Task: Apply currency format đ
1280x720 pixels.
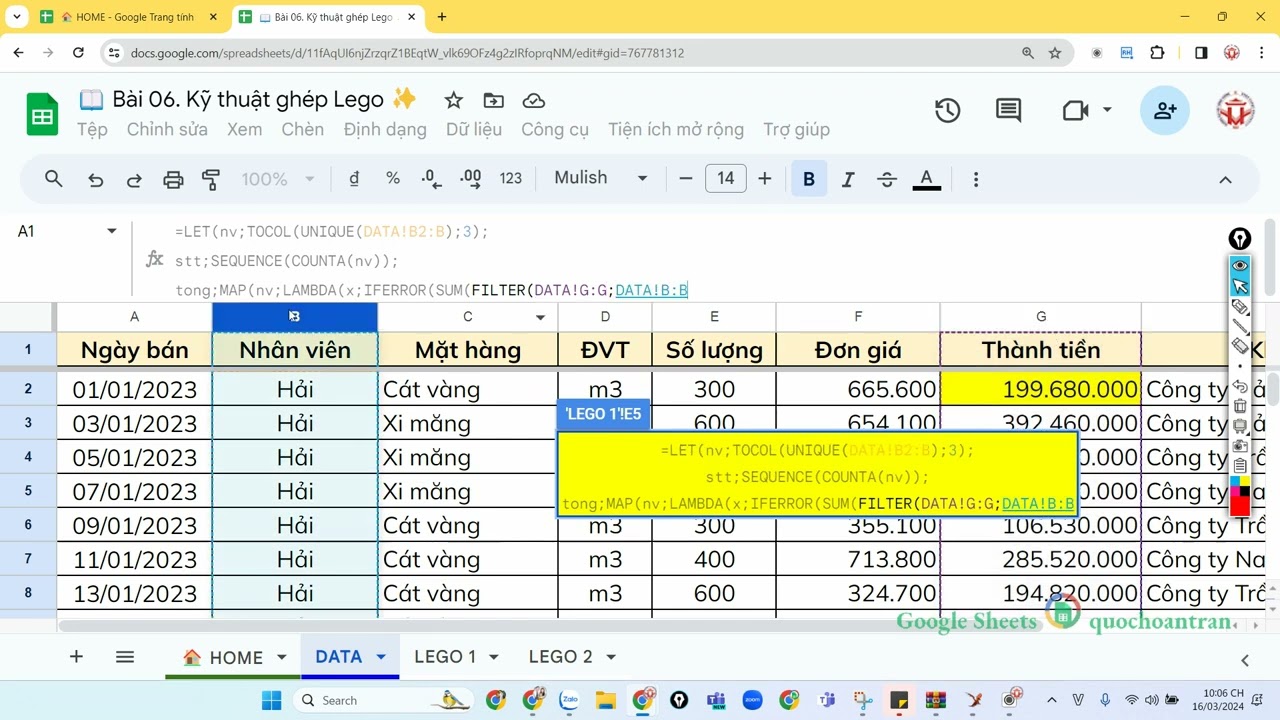Action: (x=354, y=178)
